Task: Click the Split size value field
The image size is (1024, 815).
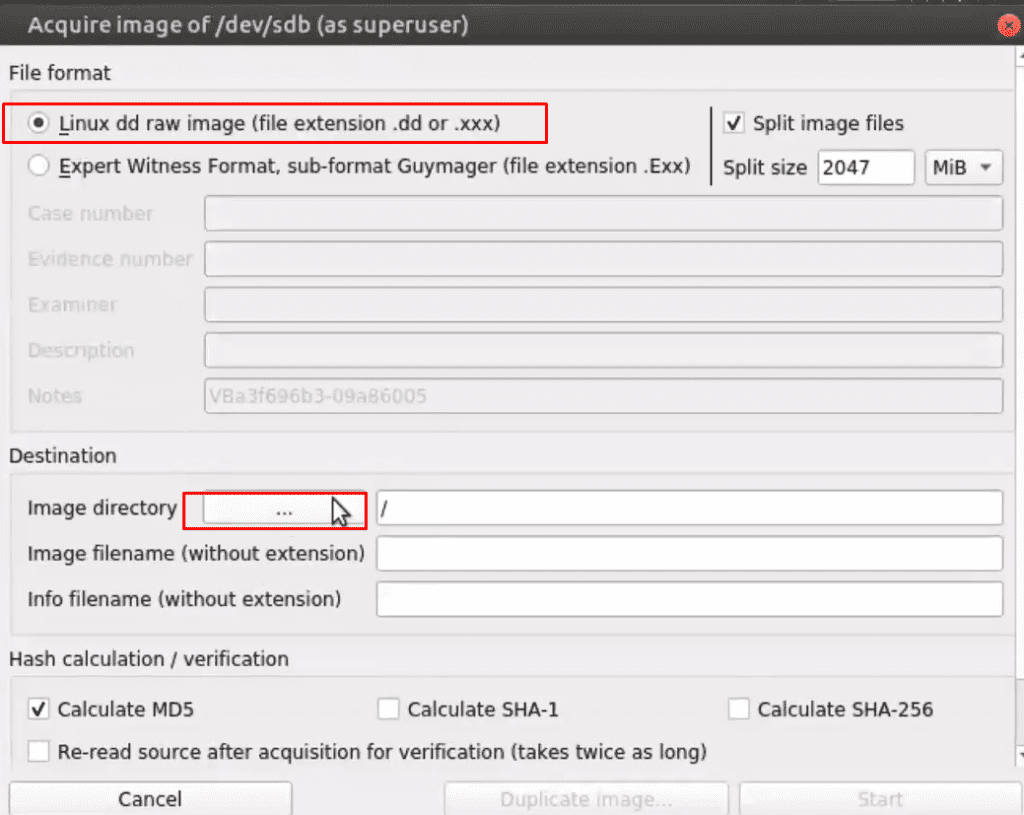Action: click(x=865, y=167)
